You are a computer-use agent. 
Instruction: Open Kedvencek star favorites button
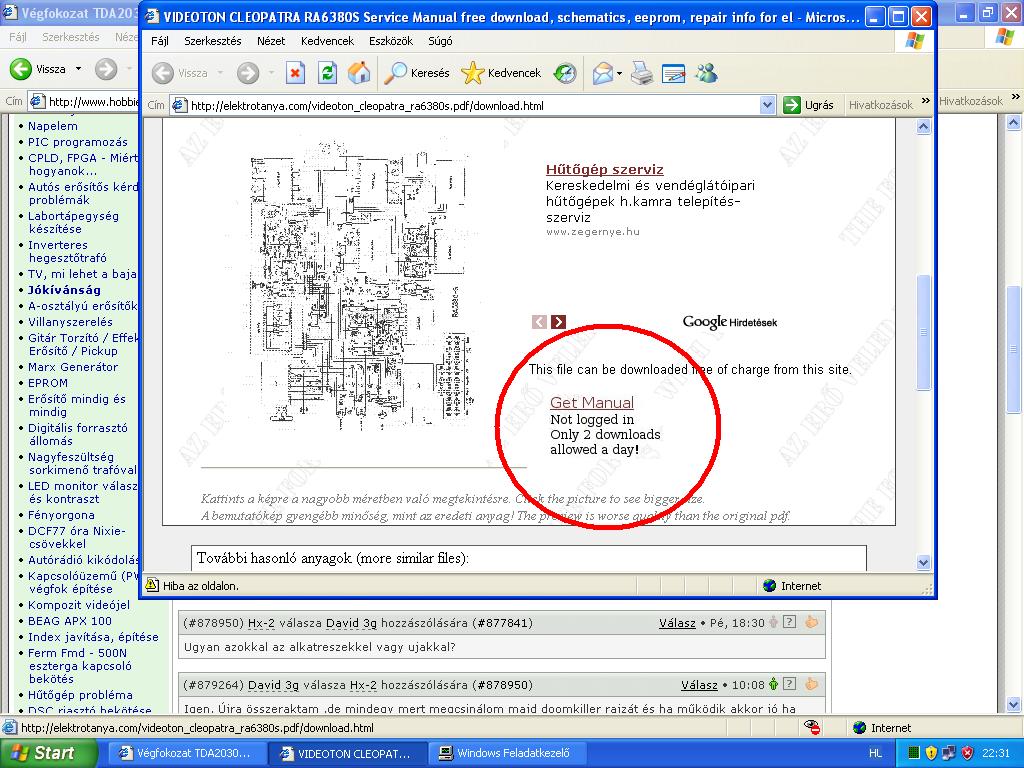coord(501,73)
